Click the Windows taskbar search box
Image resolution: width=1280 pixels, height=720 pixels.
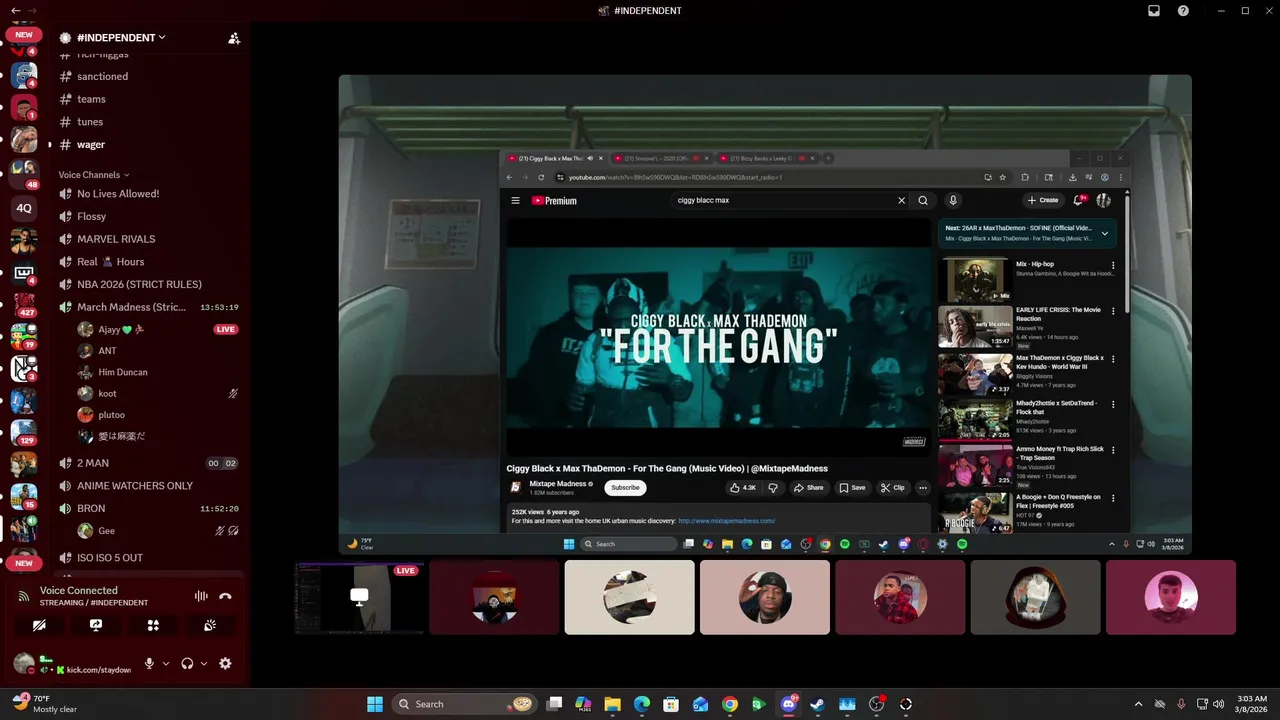click(x=464, y=704)
